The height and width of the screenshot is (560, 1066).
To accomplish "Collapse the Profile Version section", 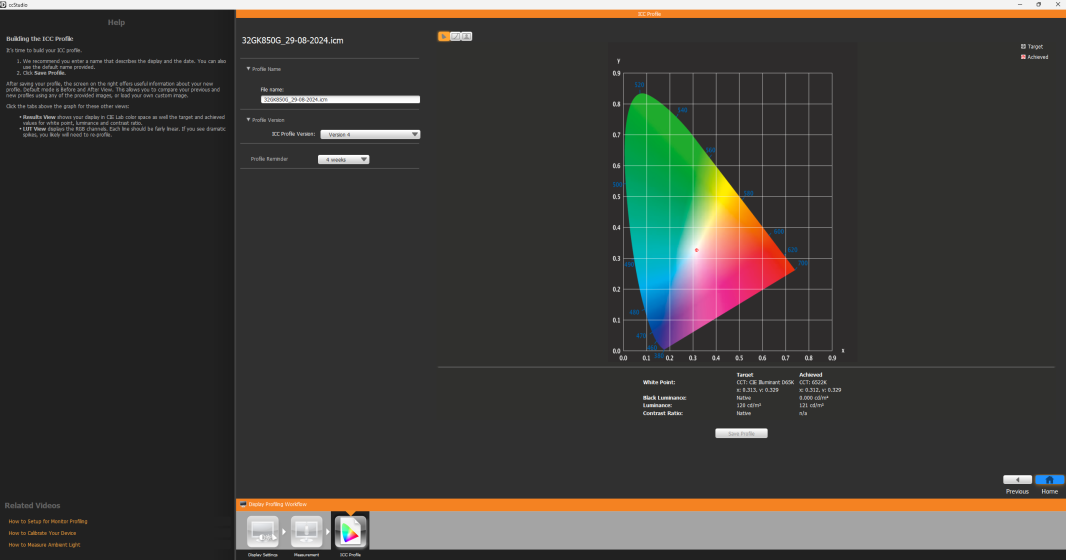I will click(x=248, y=120).
